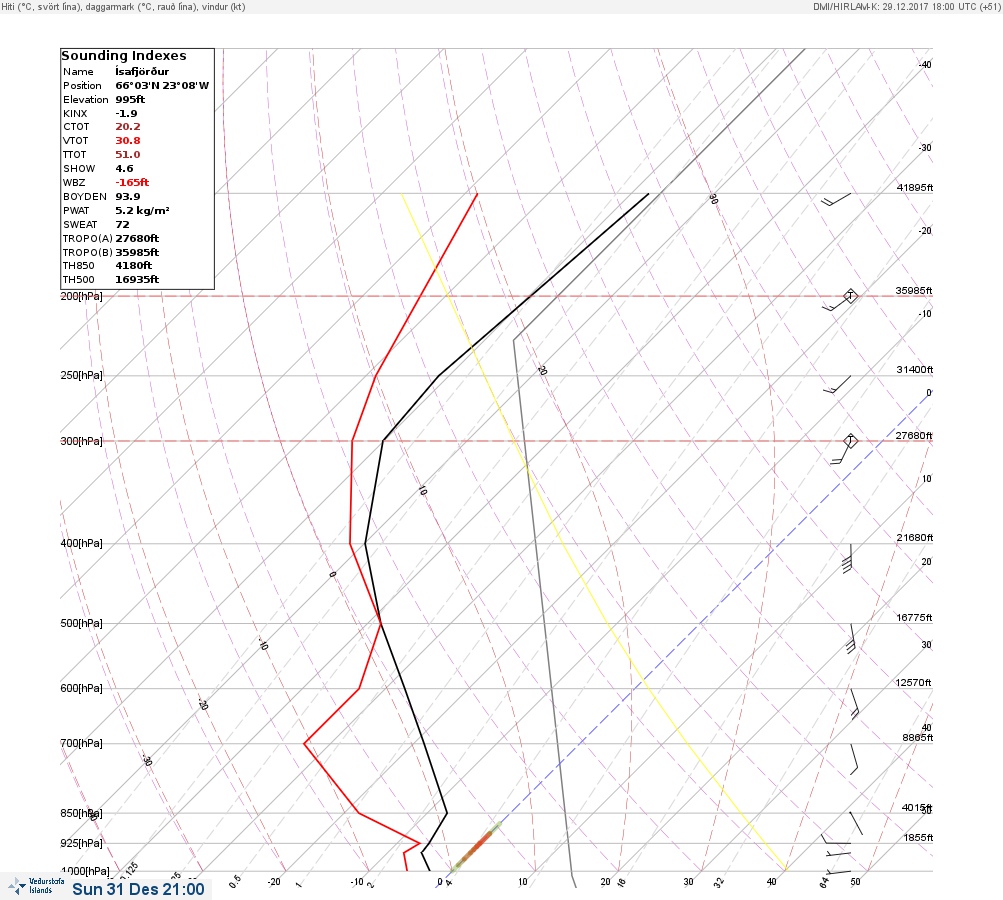1003x900 pixels.
Task: Click the wind barb beside the 21680ft label
Action: click(848, 558)
